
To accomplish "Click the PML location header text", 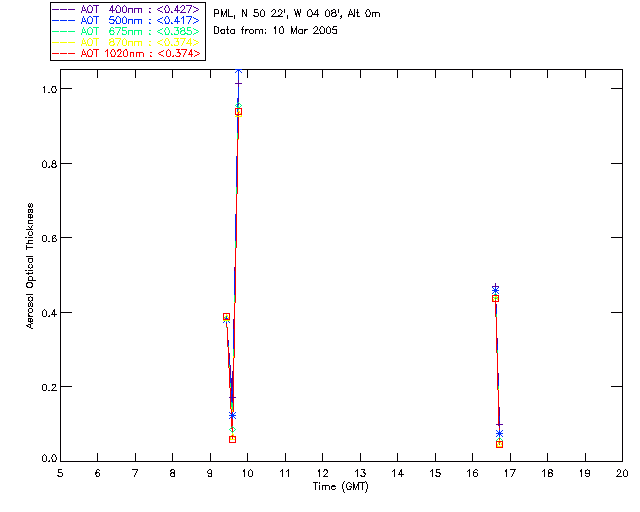I will point(297,14).
